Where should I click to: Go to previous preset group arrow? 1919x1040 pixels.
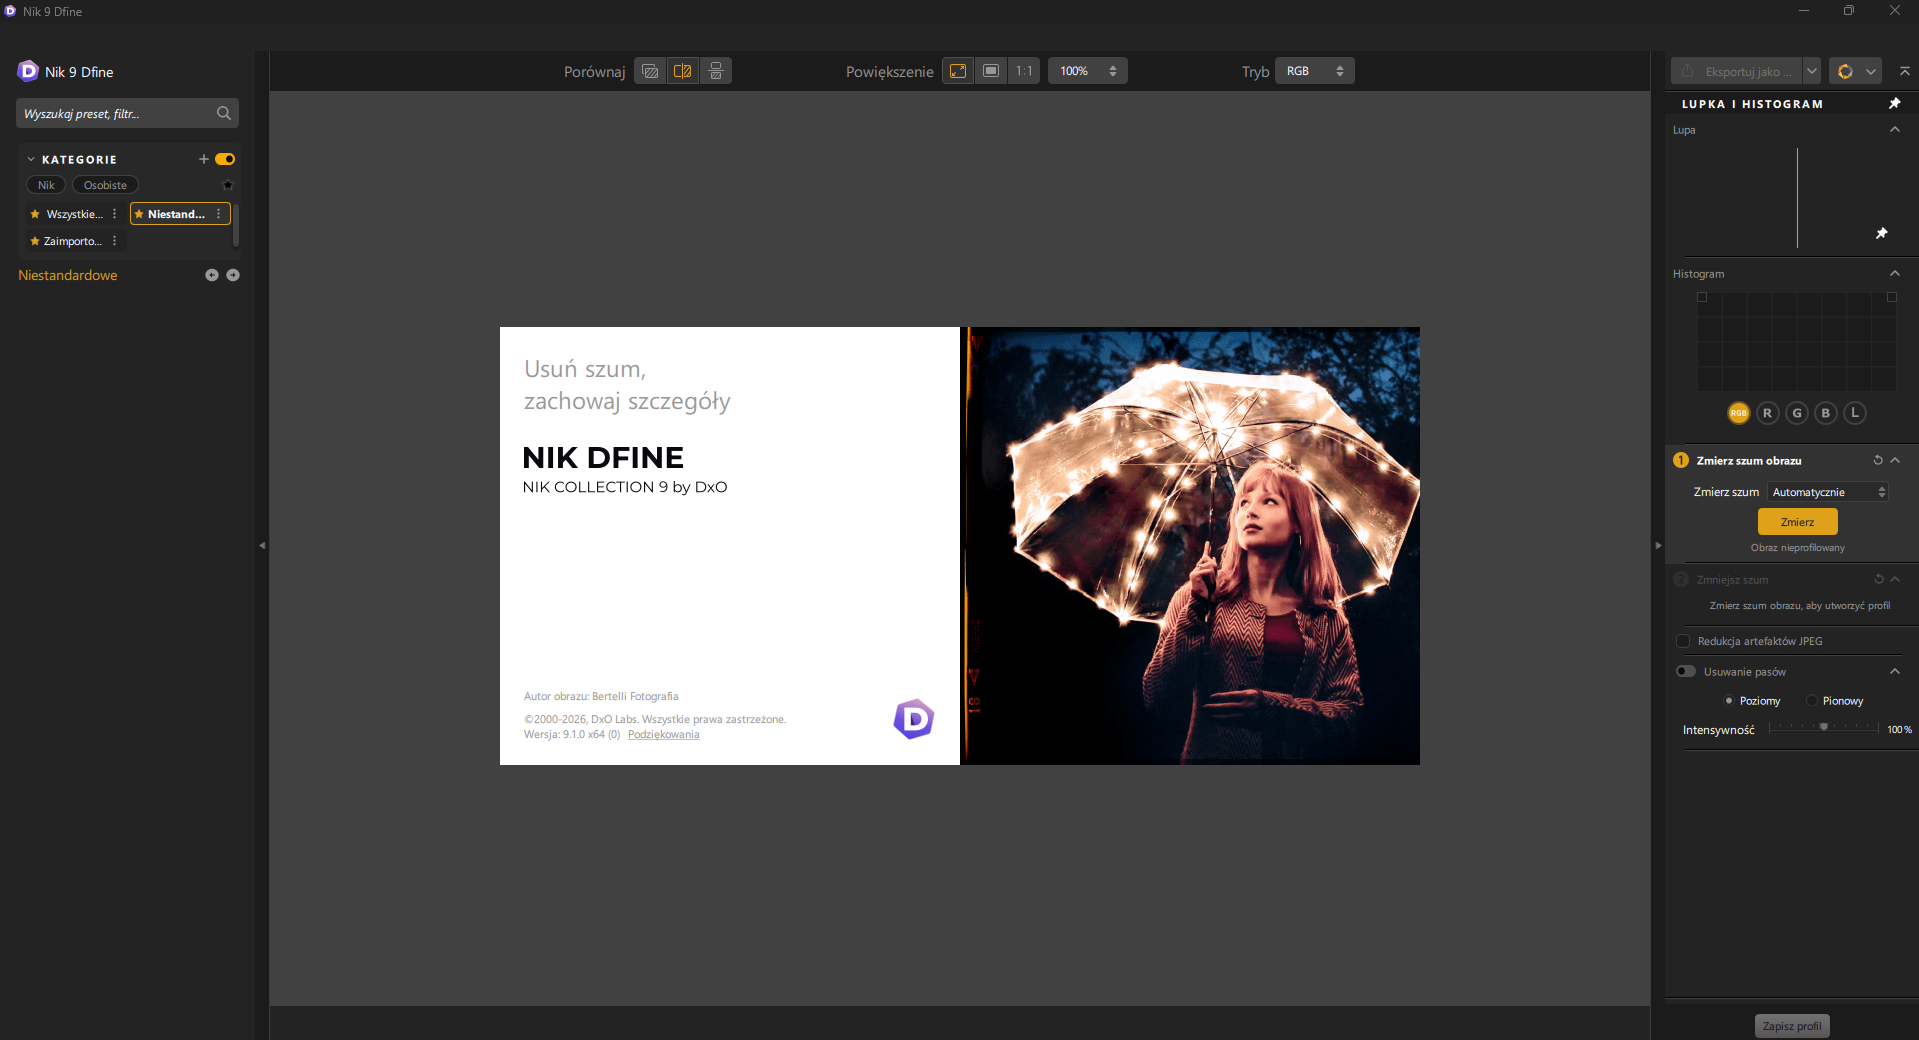(x=212, y=275)
